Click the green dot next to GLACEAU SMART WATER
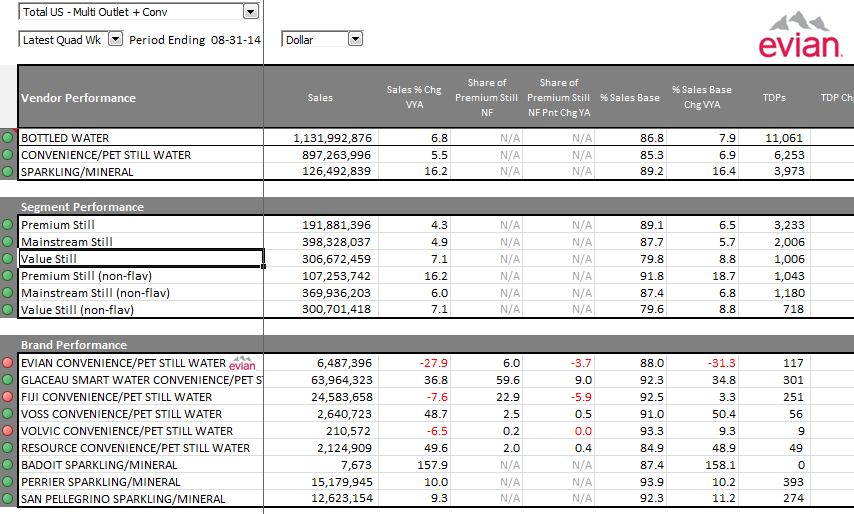 pos(8,380)
